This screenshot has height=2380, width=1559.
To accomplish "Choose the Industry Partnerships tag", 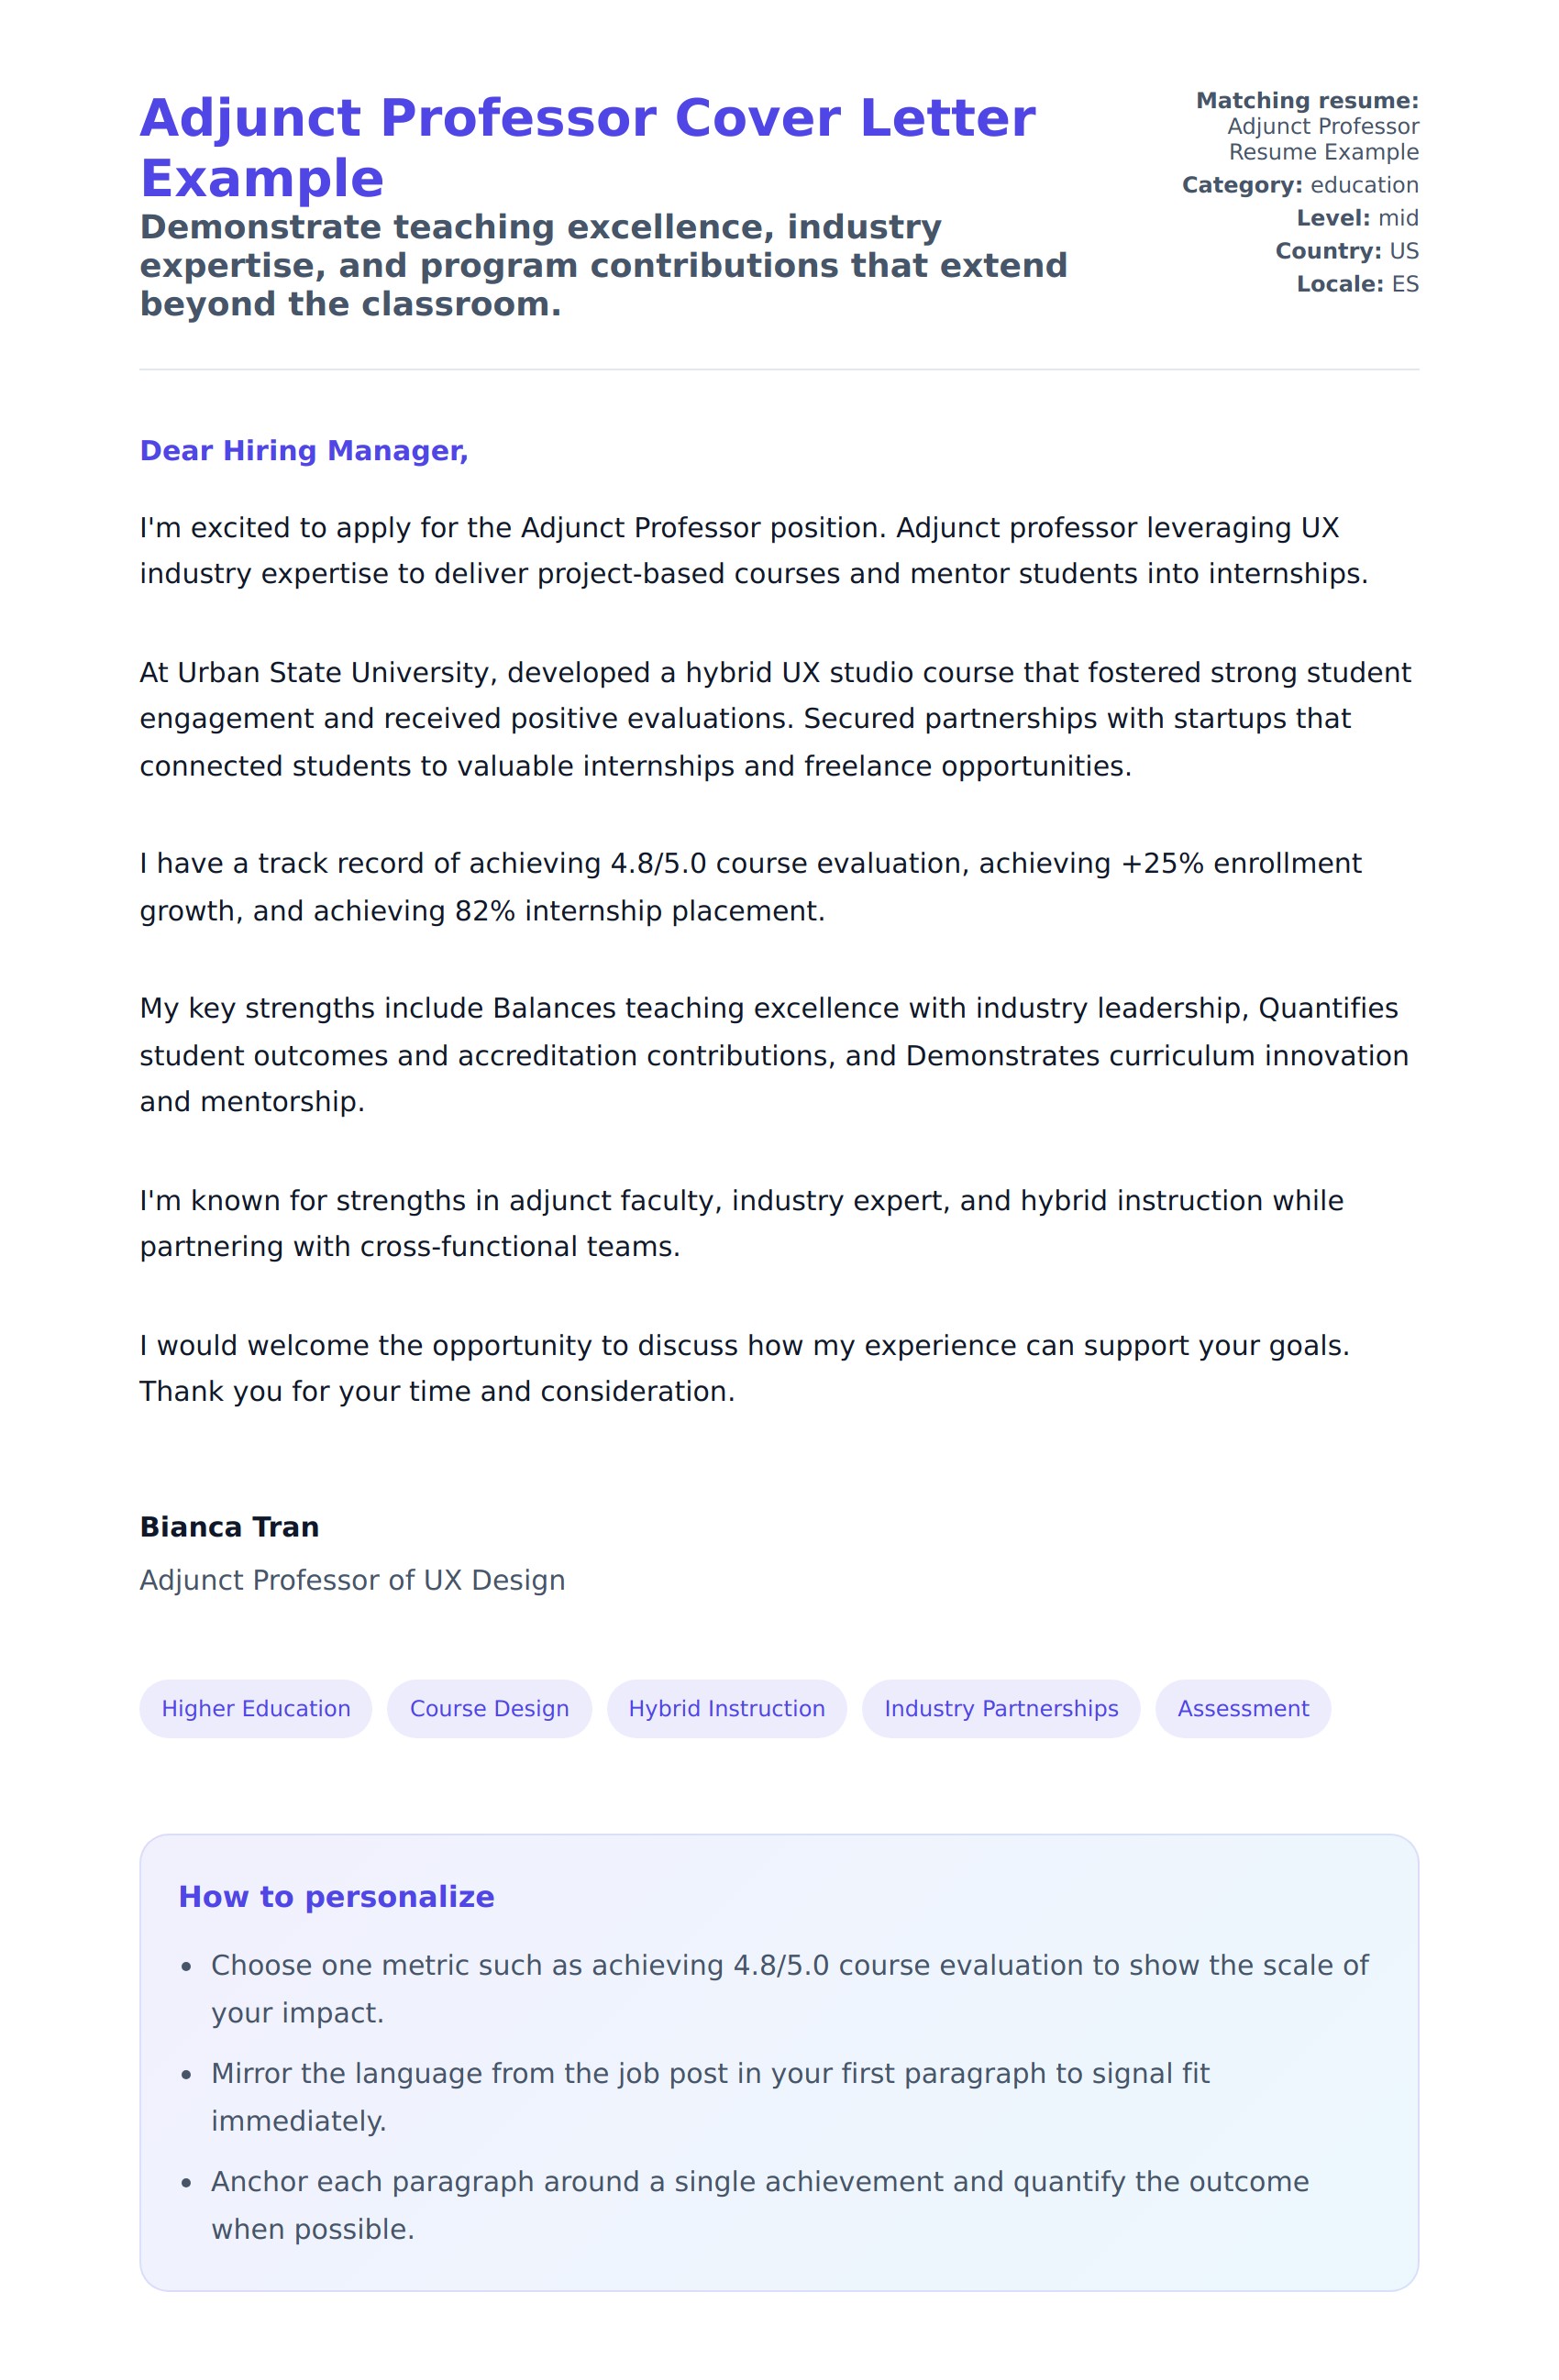I will [1000, 1708].
